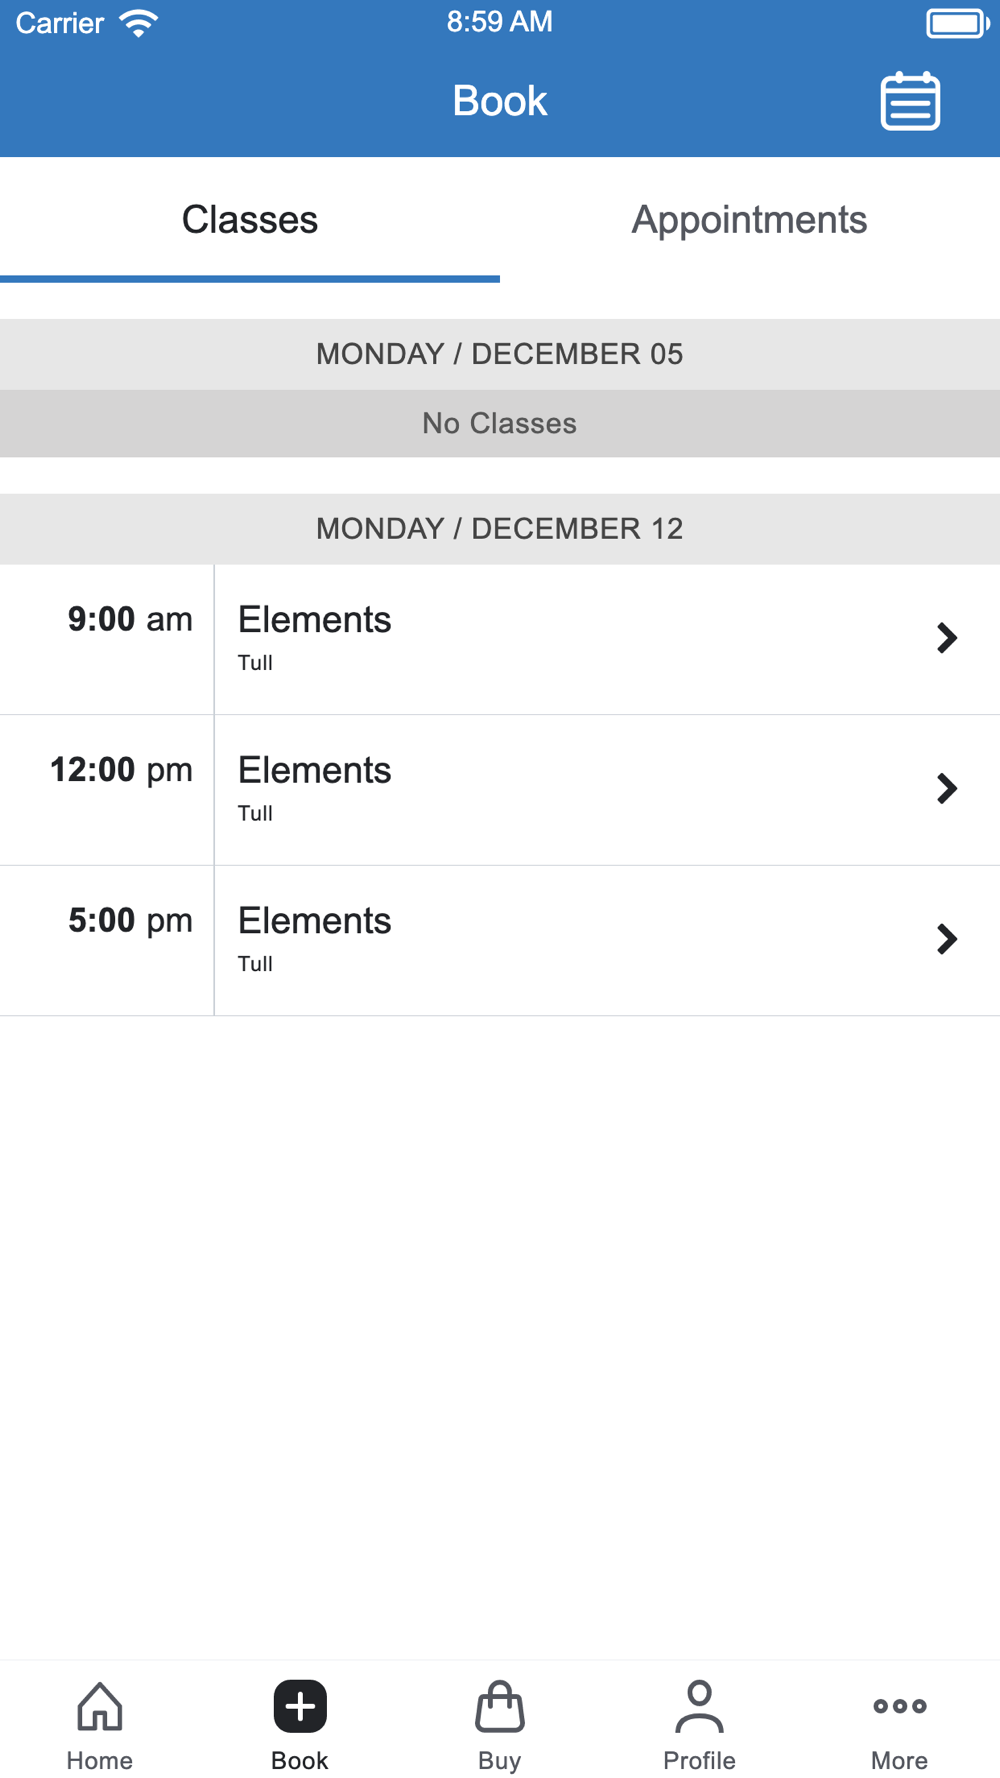Viewport: 1000px width, 1778px height.
Task: Expand the 5:00 pm Elements class chevron
Action: (946, 939)
